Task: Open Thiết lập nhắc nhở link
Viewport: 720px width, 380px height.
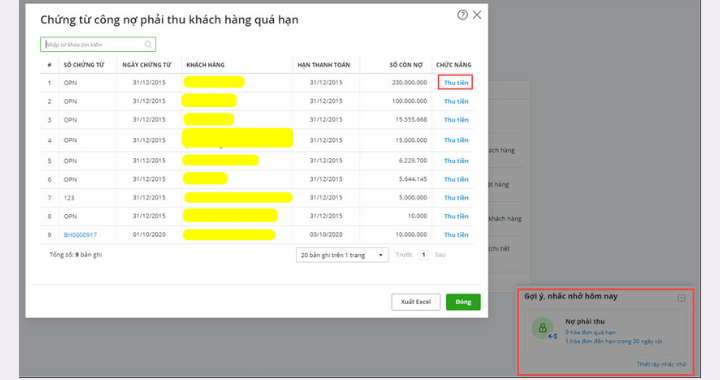Action: (661, 364)
